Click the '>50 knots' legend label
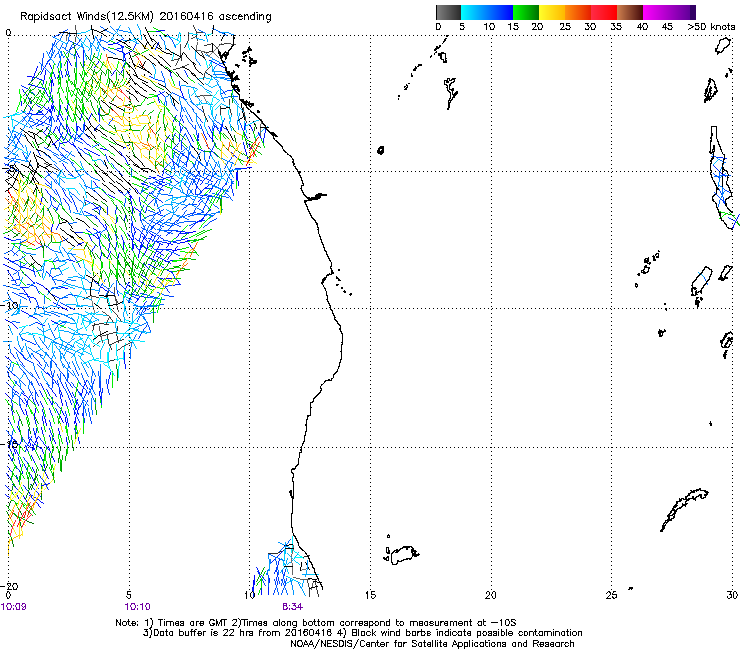 click(x=711, y=27)
